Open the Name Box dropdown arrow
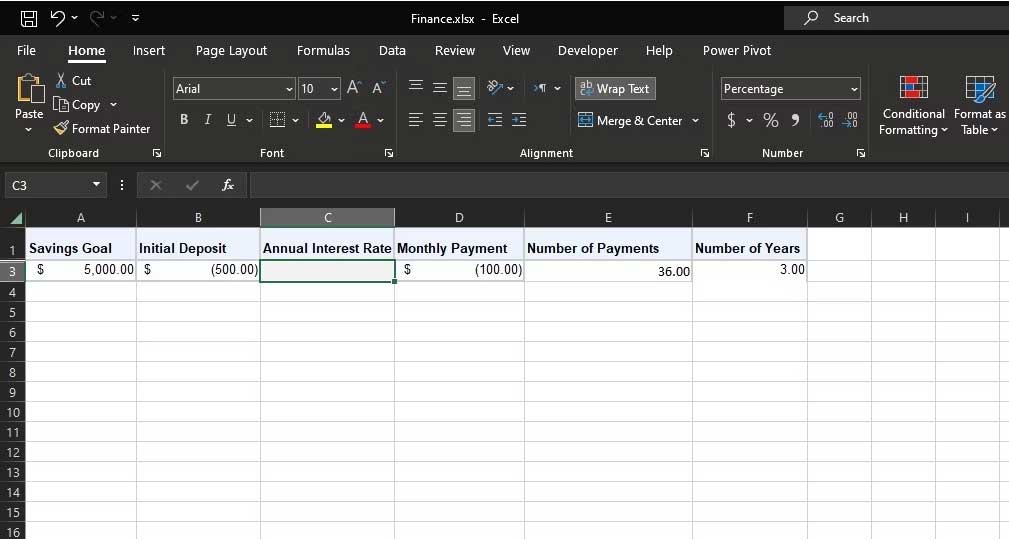1009x540 pixels. tap(96, 185)
